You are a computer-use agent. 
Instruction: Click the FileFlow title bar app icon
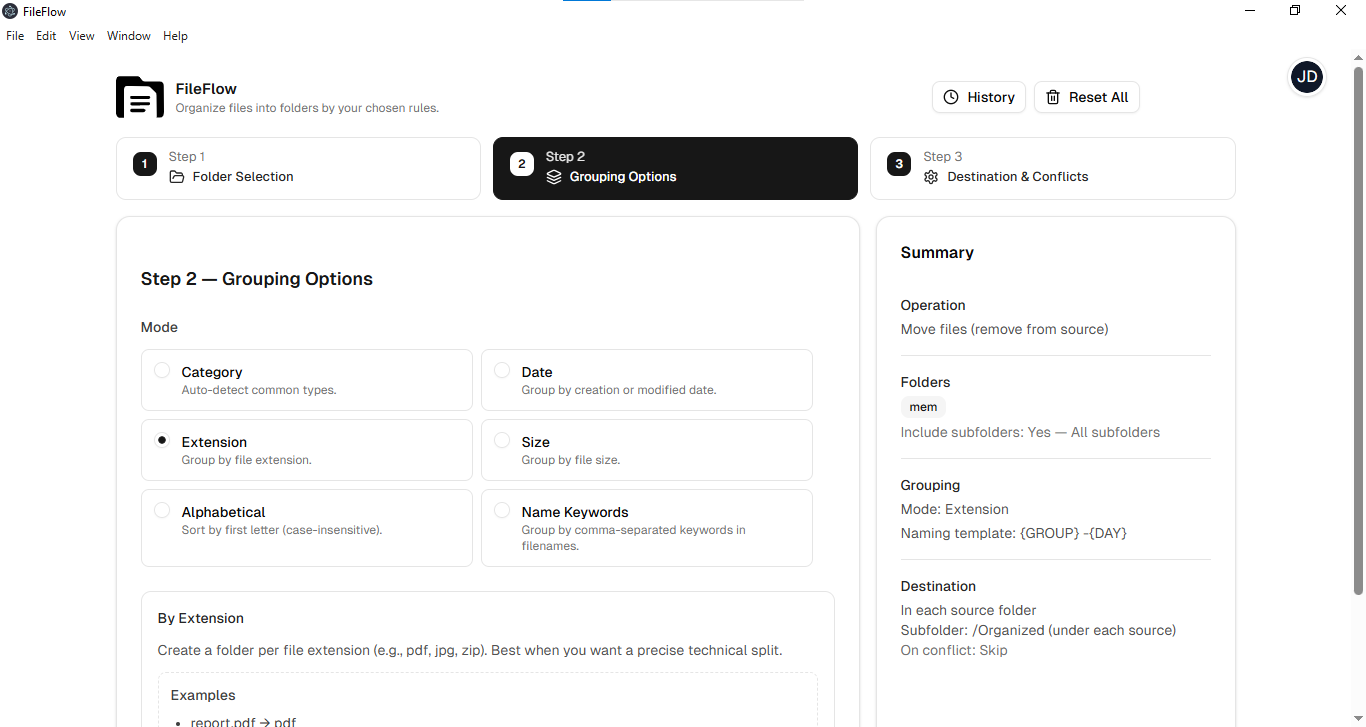(10, 11)
